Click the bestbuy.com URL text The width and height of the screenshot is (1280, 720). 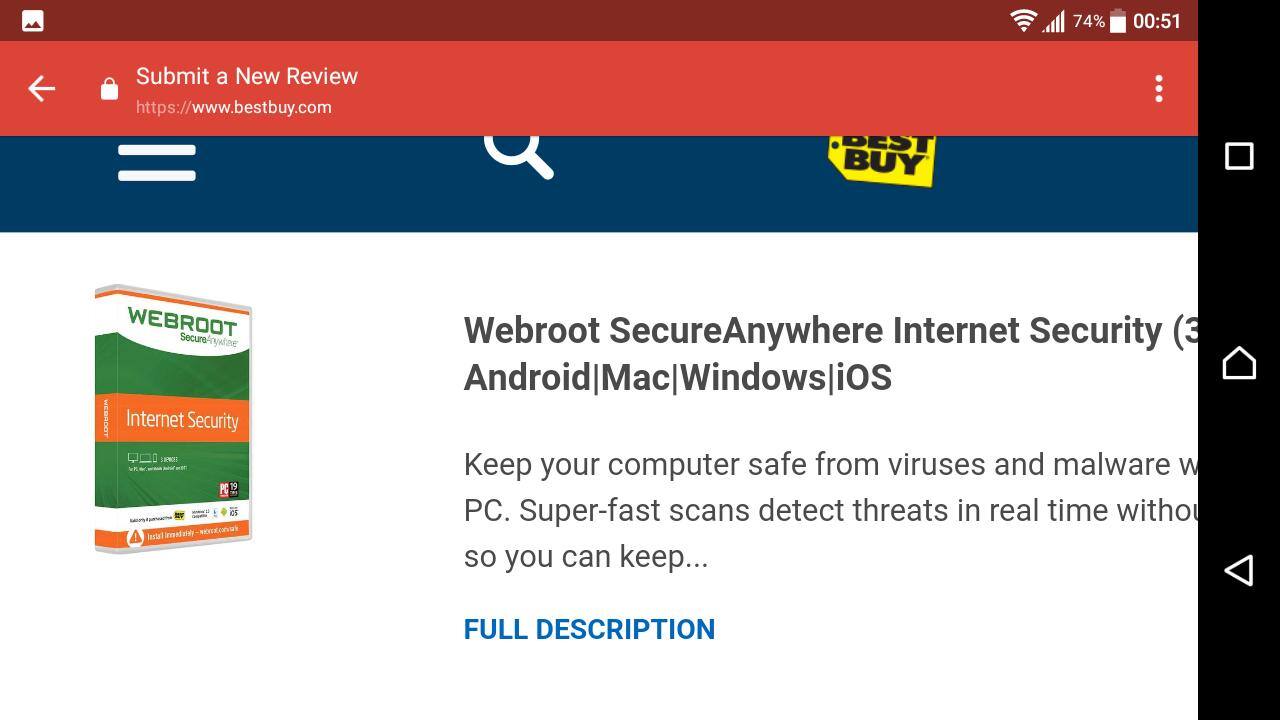click(234, 107)
